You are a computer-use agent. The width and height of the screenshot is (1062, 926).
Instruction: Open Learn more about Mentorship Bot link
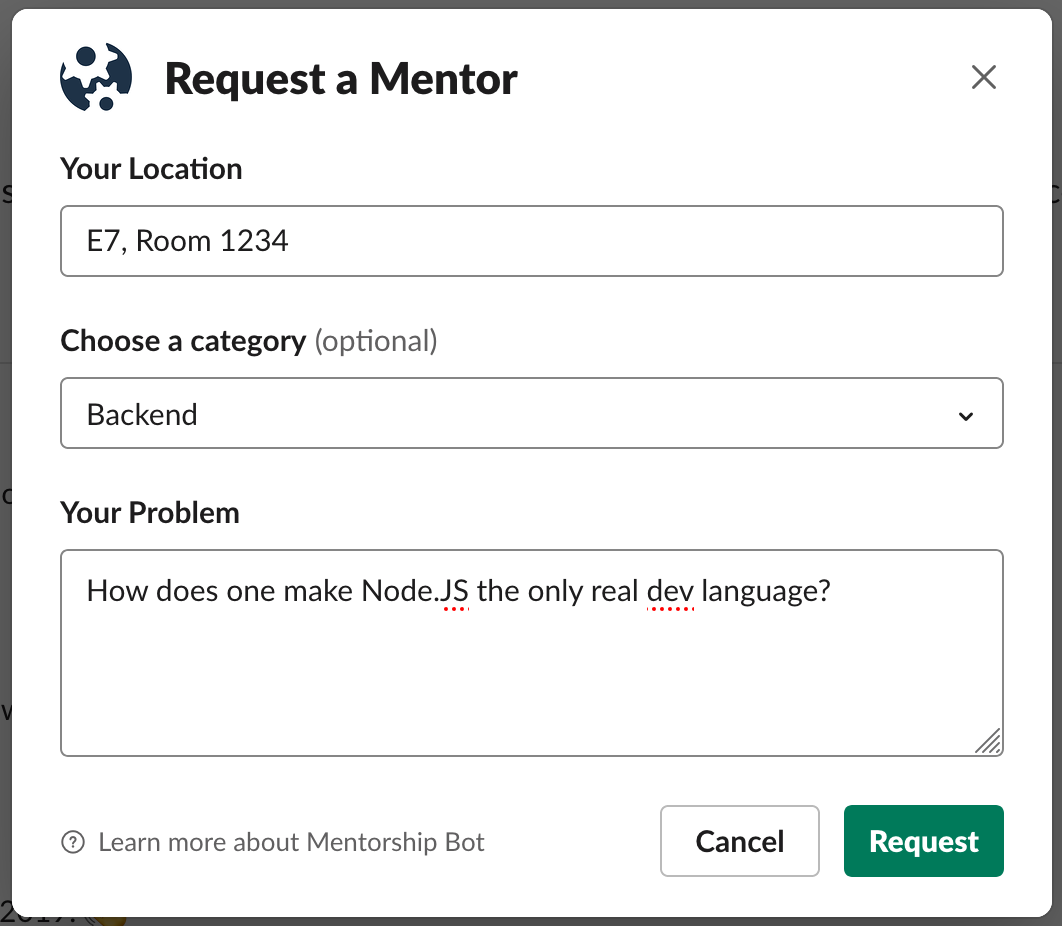pos(291,842)
